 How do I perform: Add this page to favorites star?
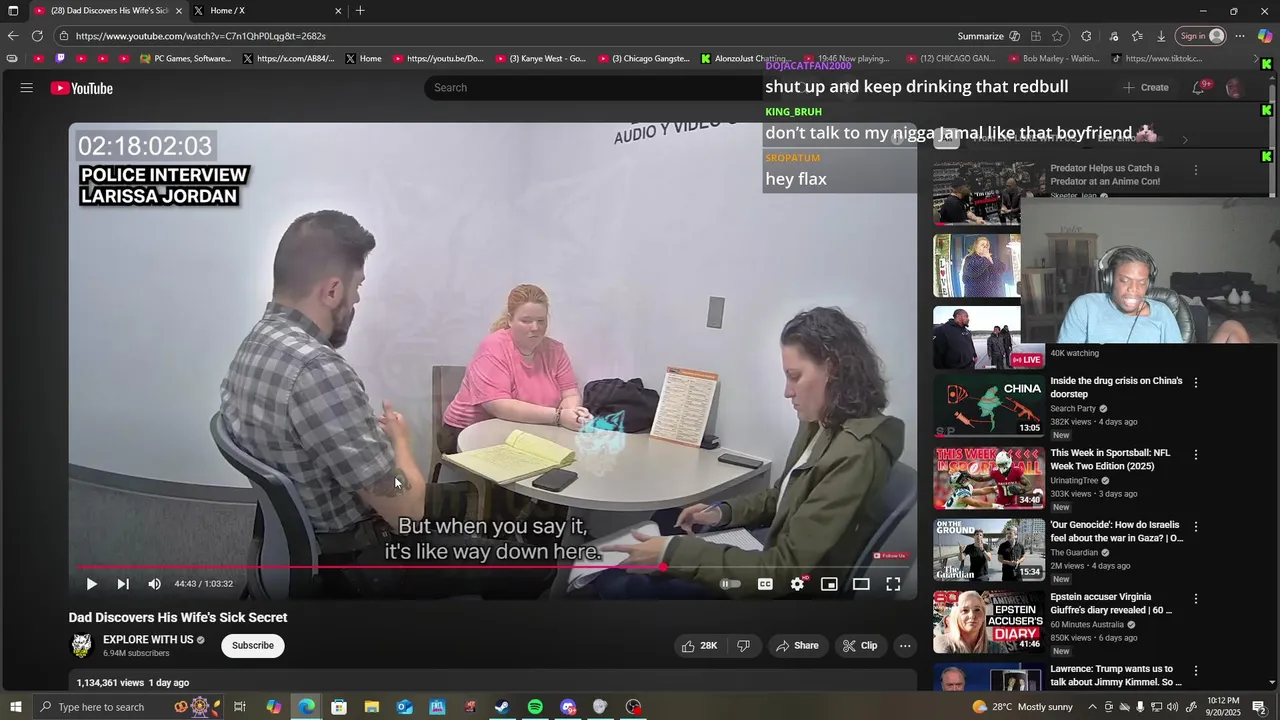1057,36
